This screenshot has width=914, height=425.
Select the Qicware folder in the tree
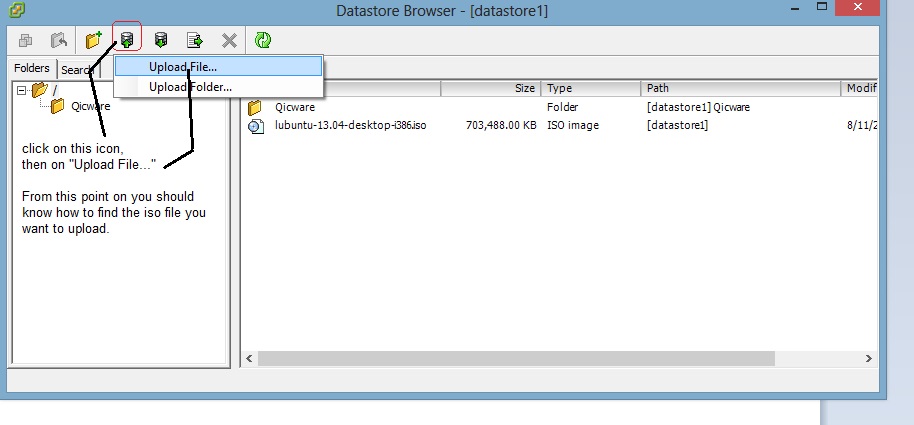[90, 107]
